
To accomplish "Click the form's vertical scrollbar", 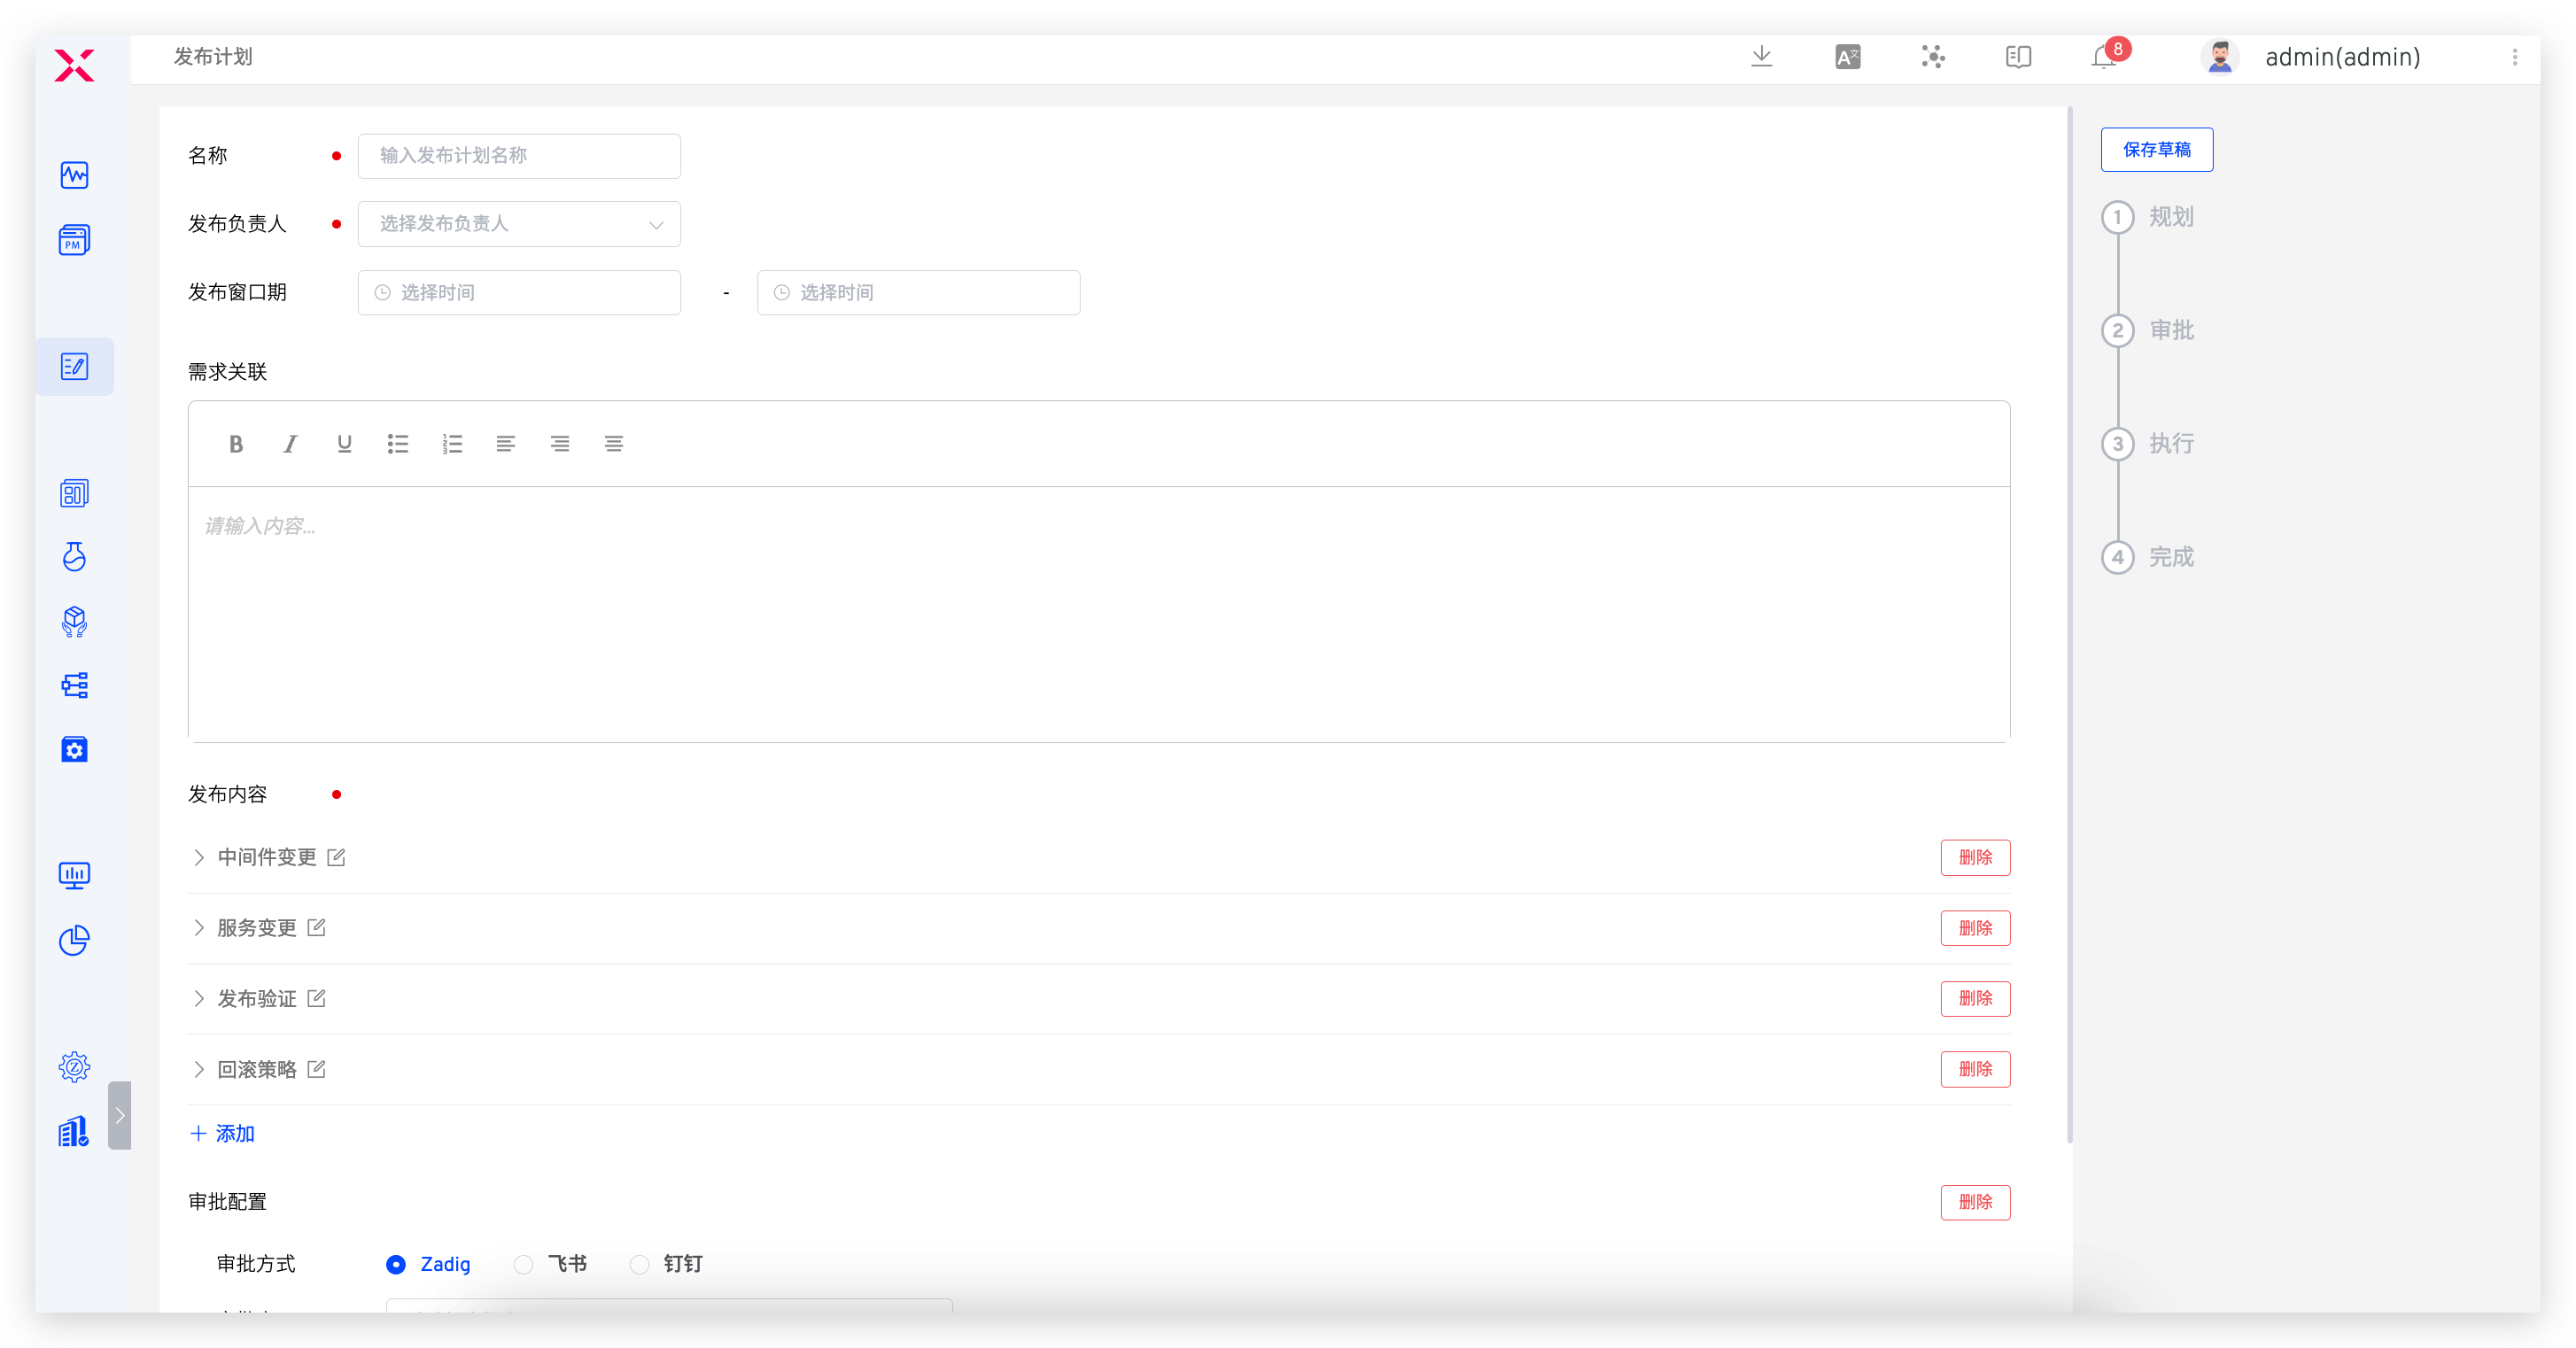I will [x=2069, y=624].
